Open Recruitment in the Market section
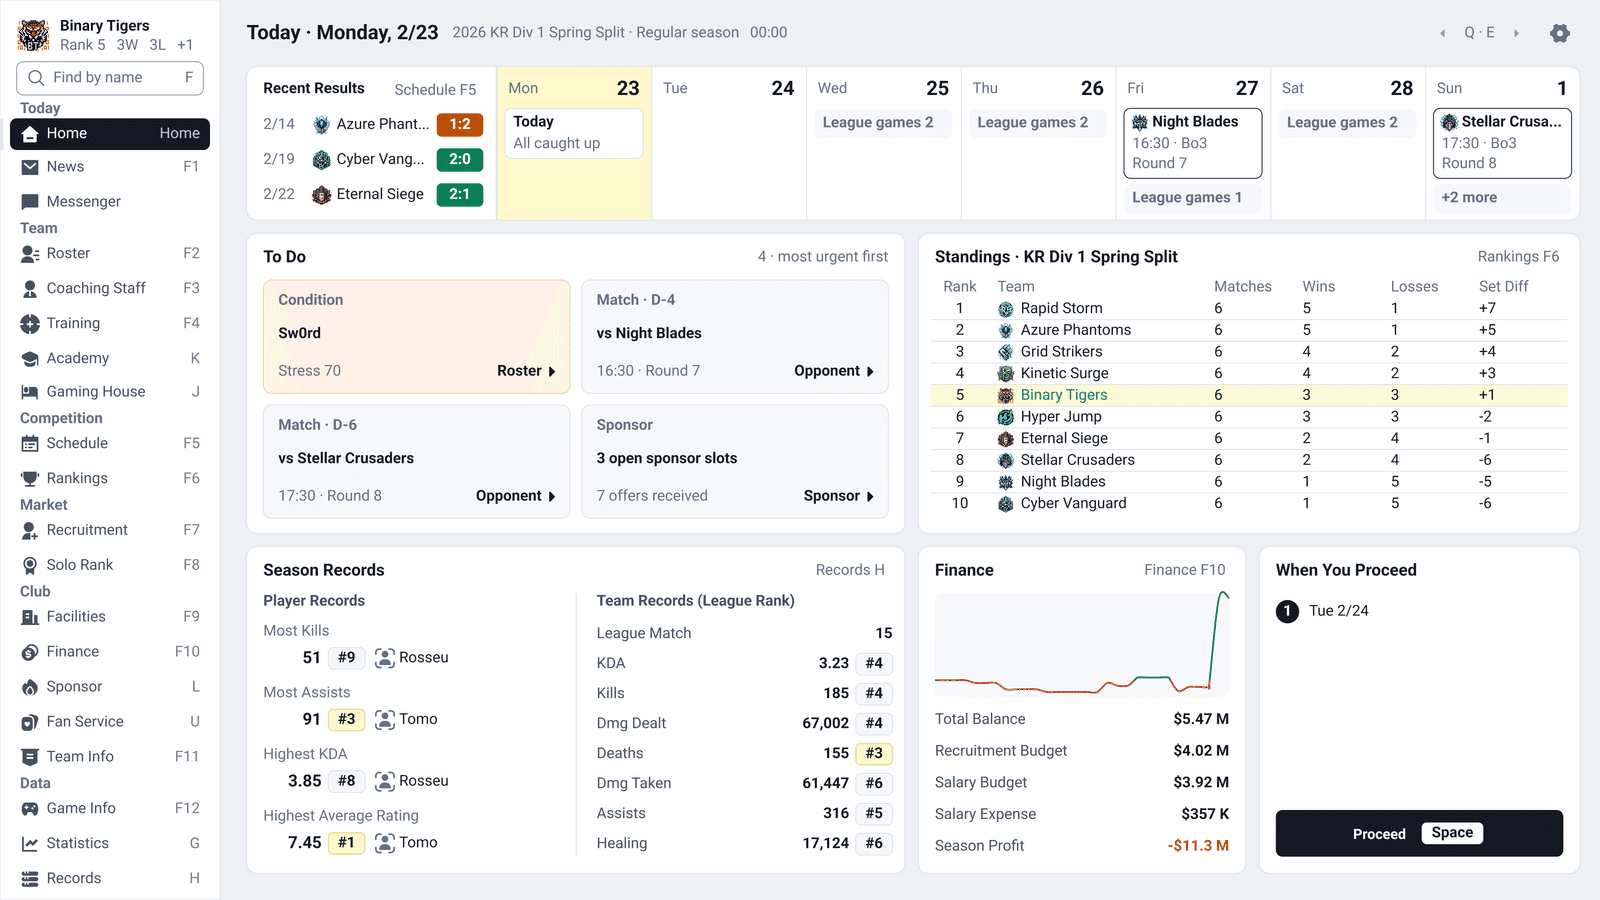1600x900 pixels. (110, 530)
